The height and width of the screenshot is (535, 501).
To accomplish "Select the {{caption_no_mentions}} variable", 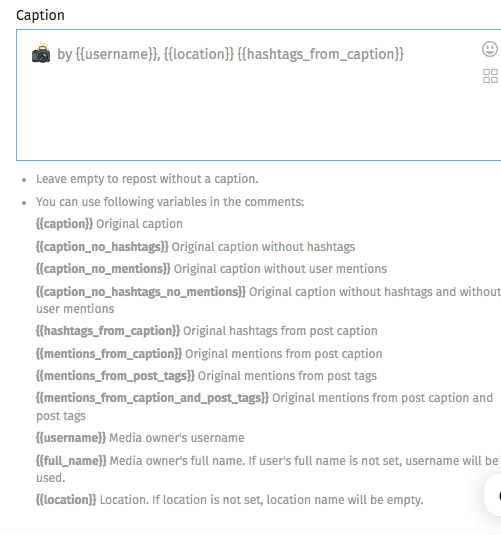I will pyautogui.click(x=103, y=269).
